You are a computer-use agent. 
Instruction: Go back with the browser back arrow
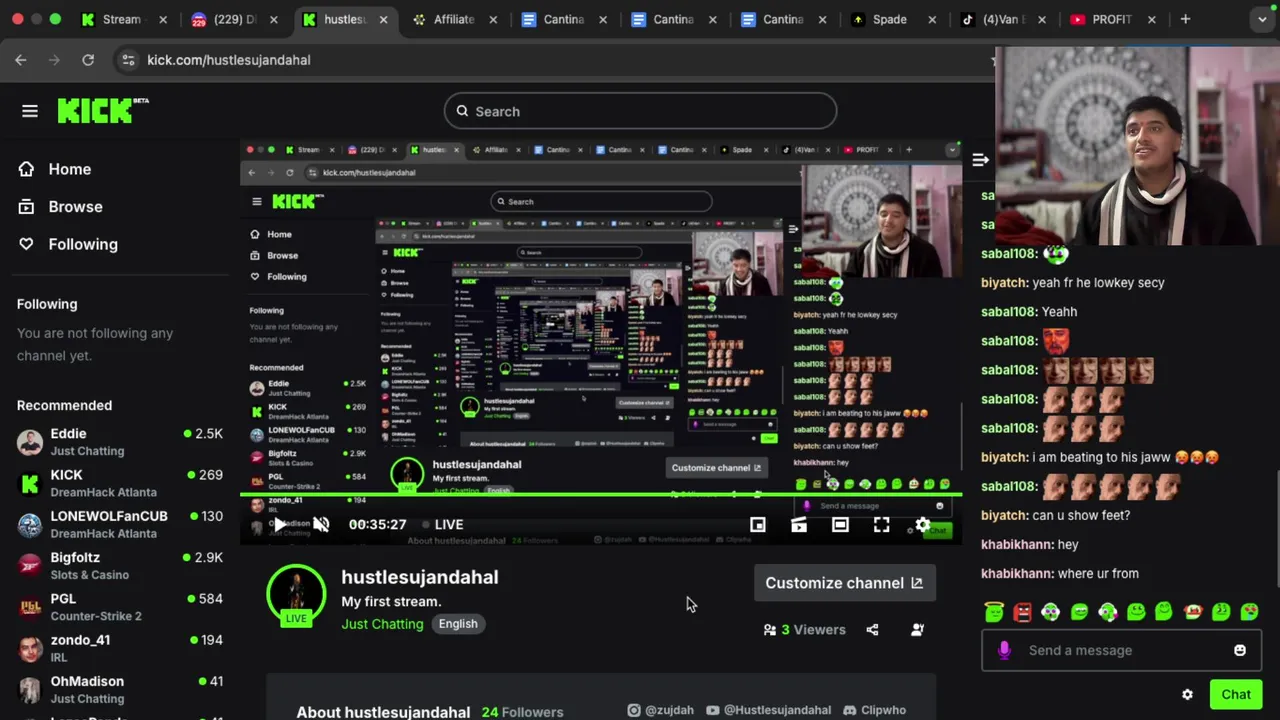[x=21, y=60]
